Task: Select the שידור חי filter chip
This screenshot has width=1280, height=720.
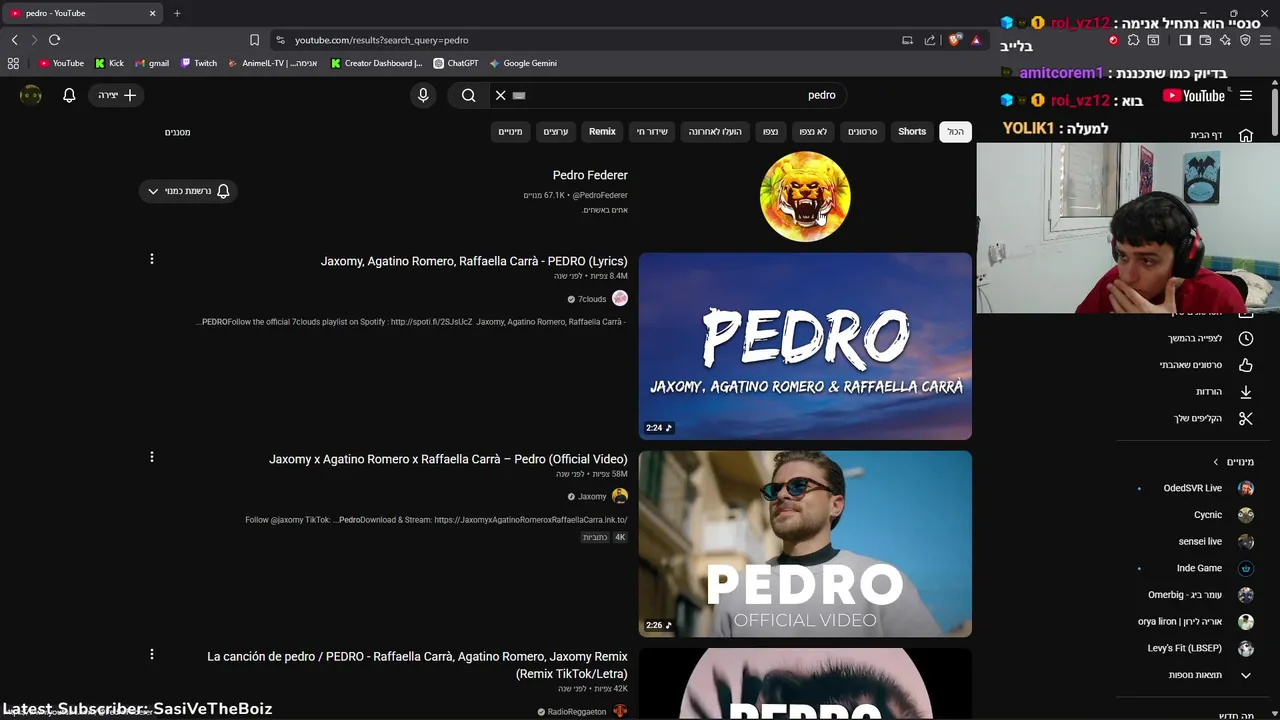Action: 652,131
